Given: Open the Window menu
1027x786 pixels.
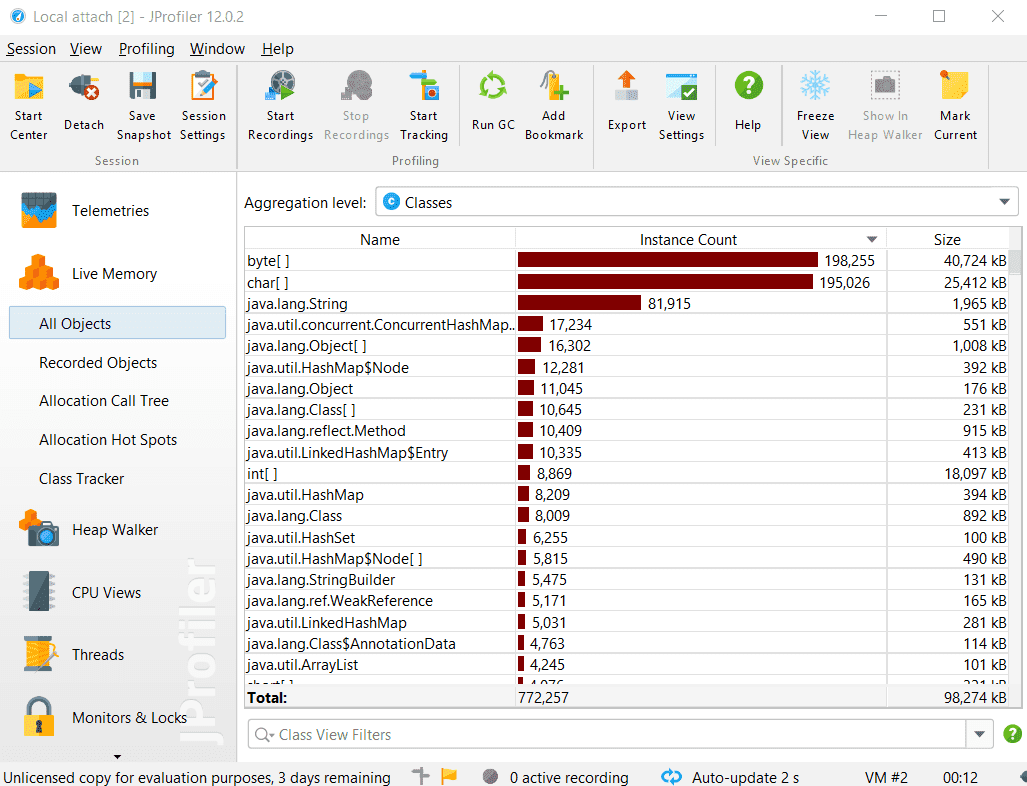Looking at the screenshot, I should point(217,49).
